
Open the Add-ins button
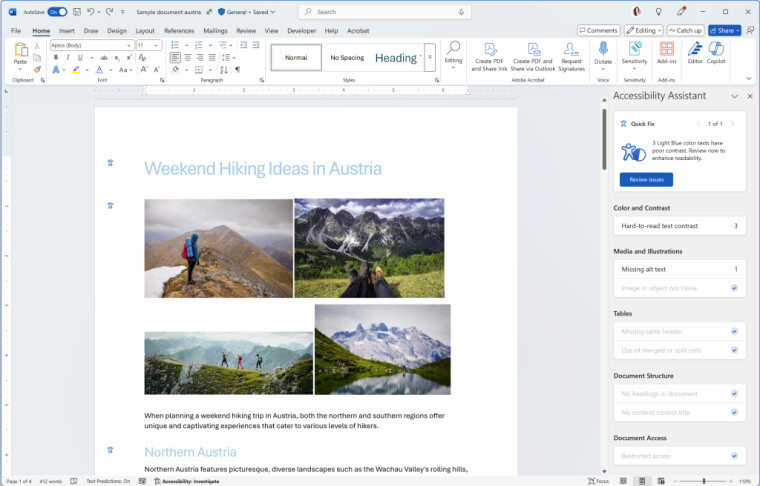click(666, 53)
